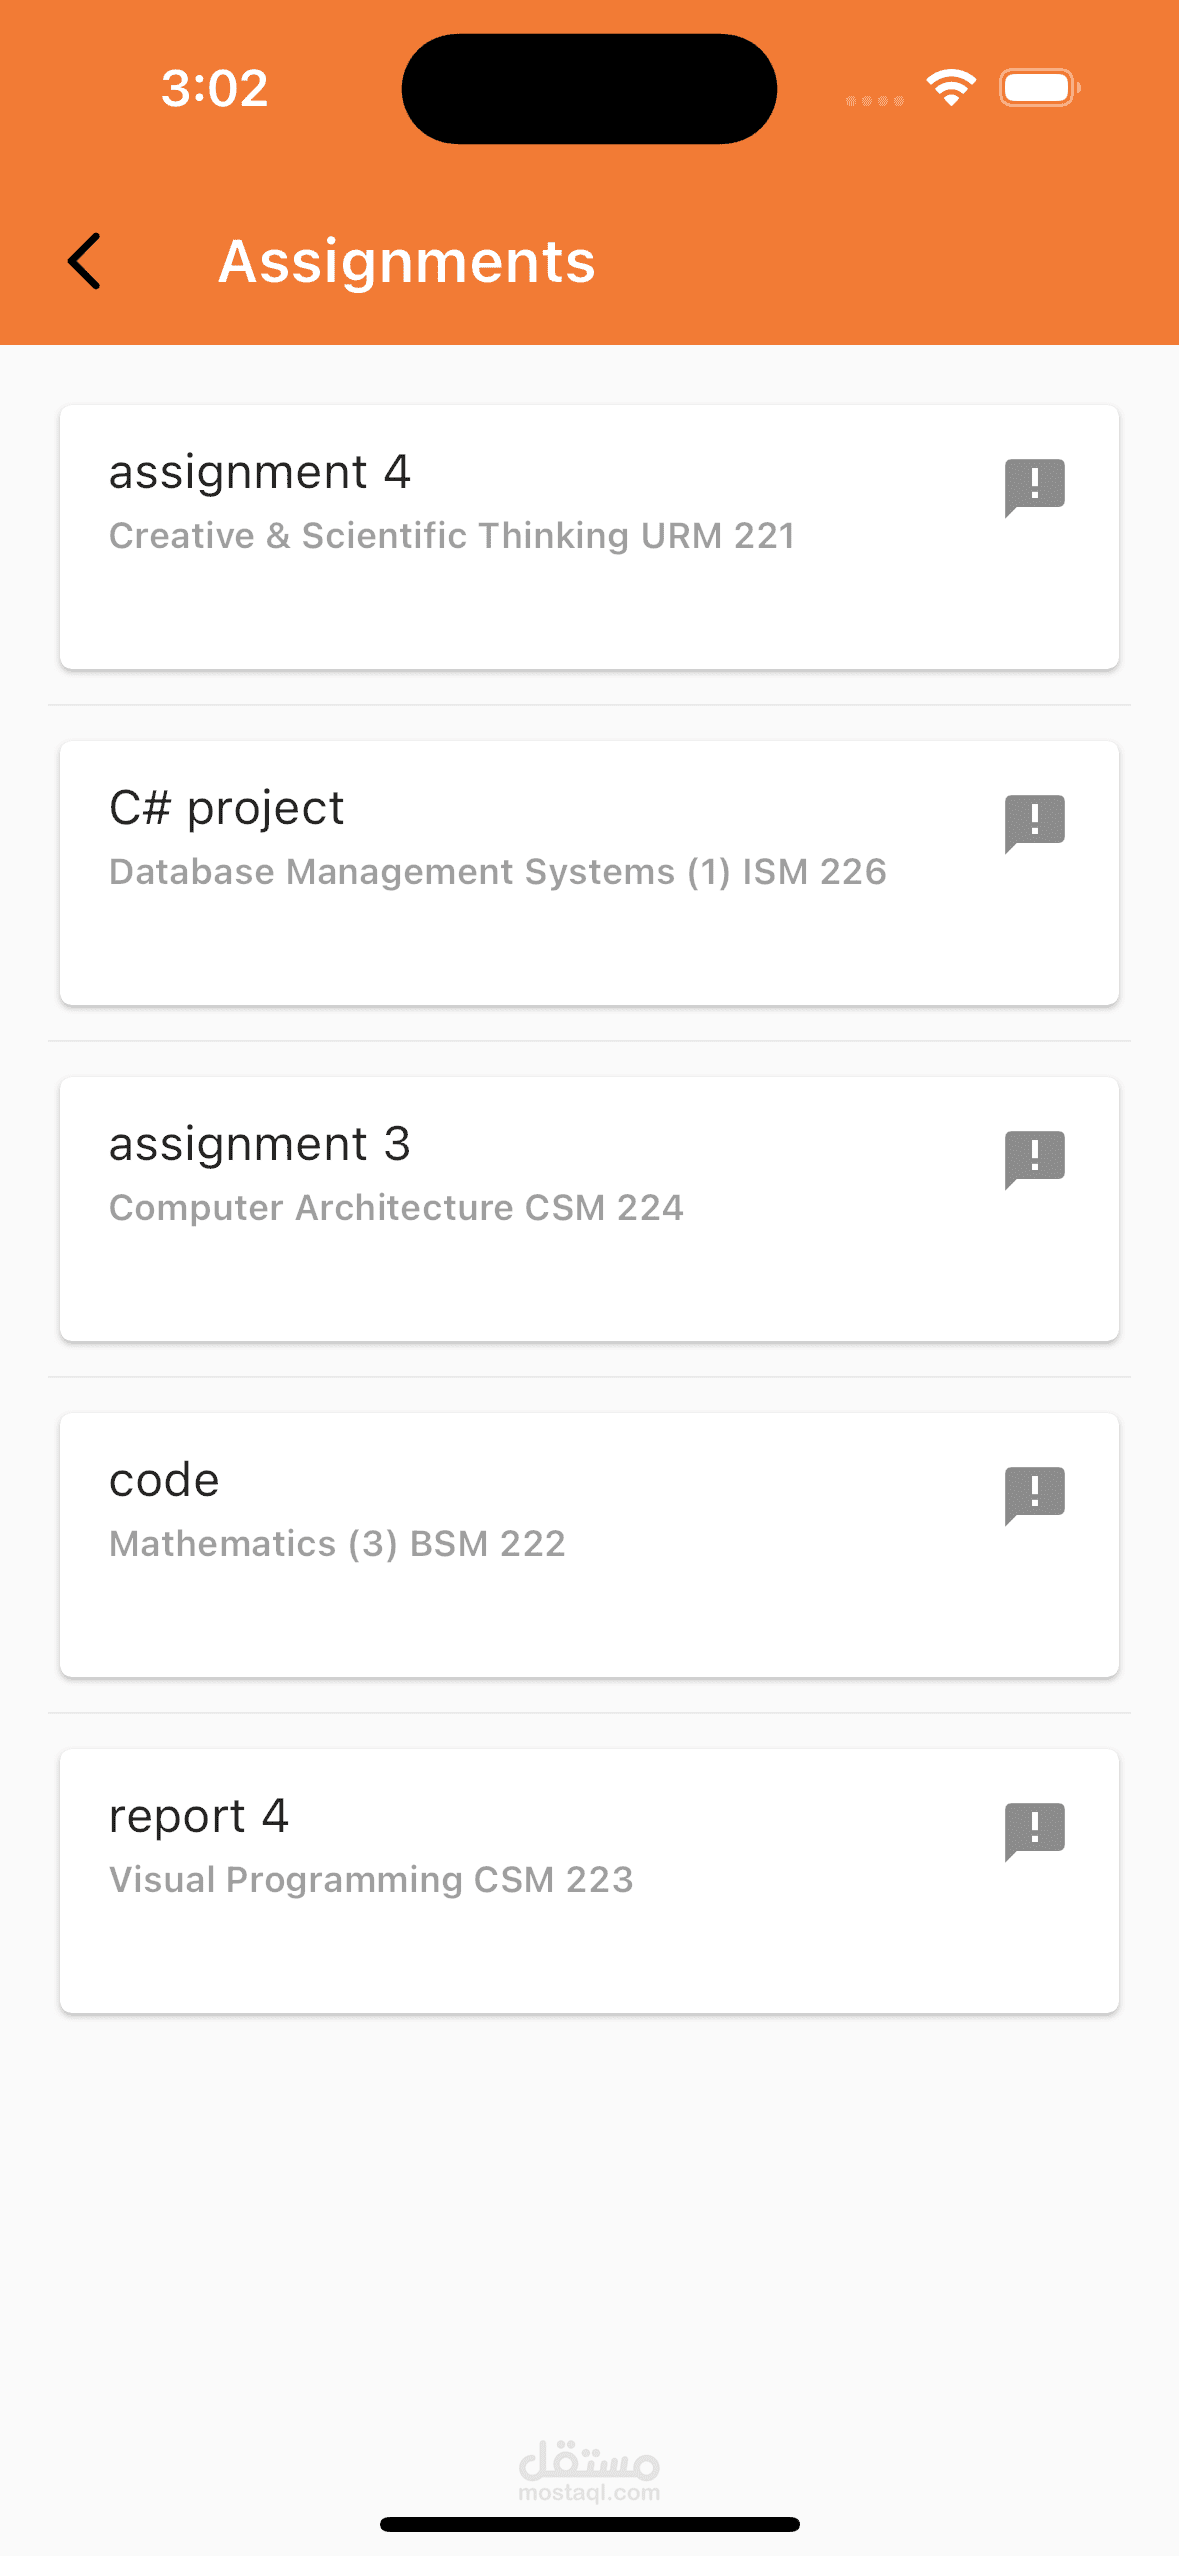
Task: Tap Database Management Systems (1) ISM 226 text
Action: tap(498, 872)
